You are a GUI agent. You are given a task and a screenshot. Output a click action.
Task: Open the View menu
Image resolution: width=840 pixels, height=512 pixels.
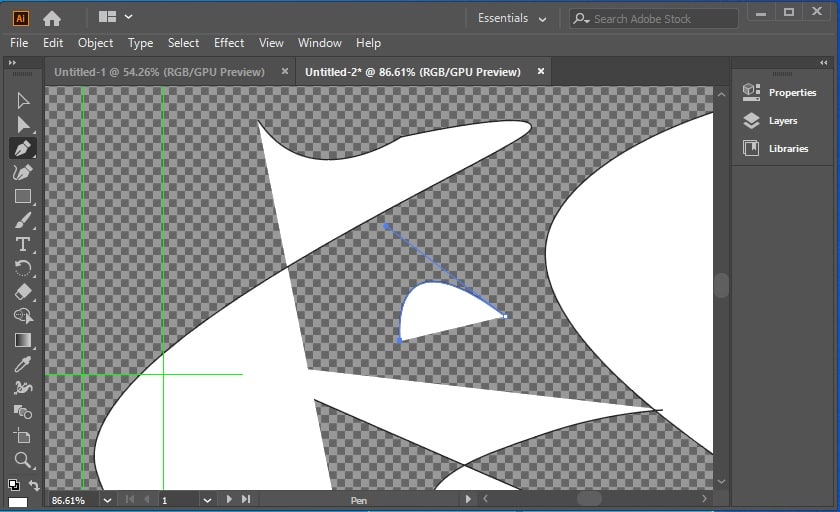271,43
